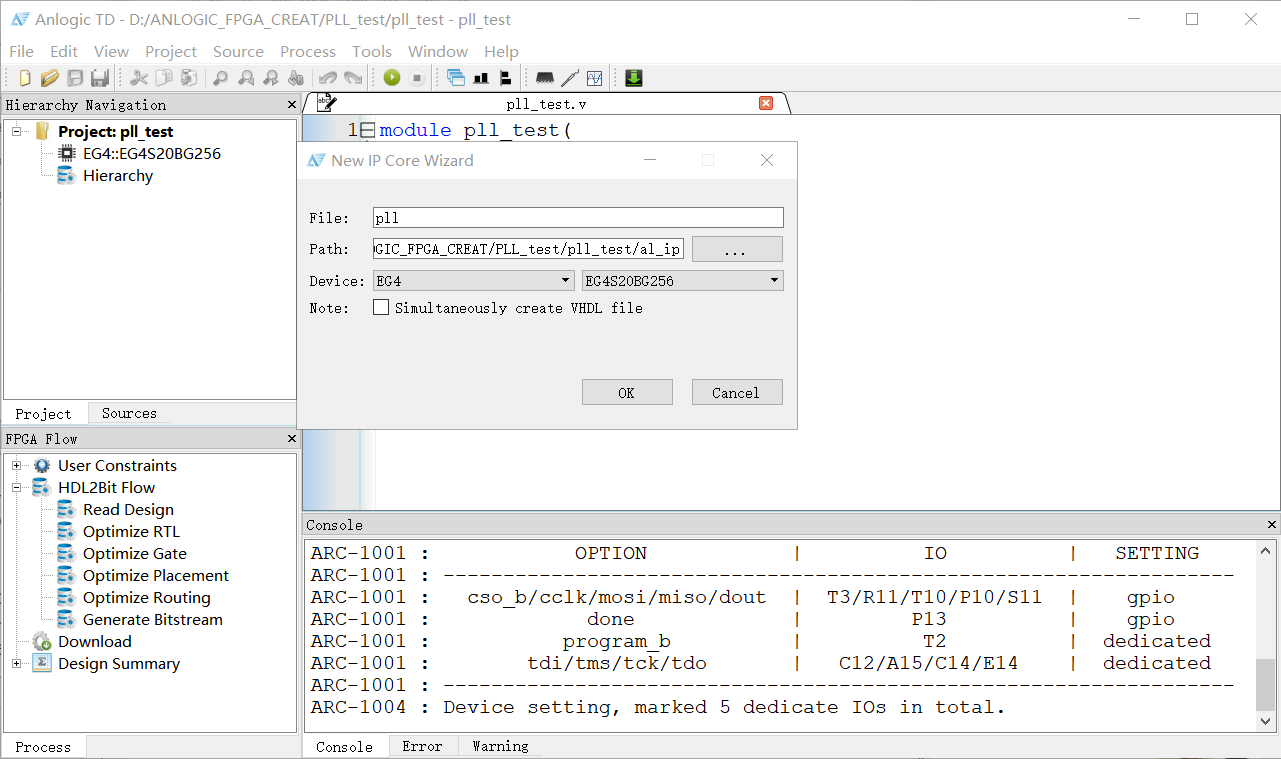
Task: Open the View menu
Action: coord(111,52)
